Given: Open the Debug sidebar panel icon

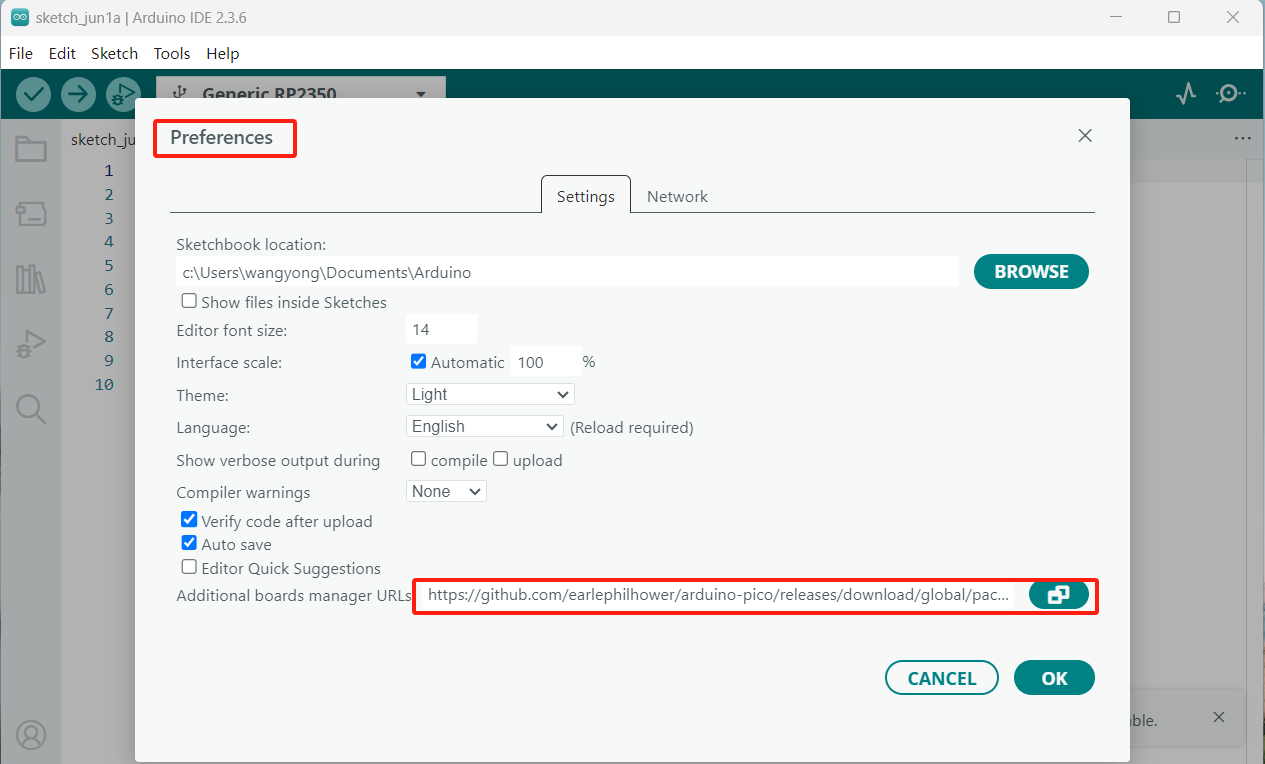Looking at the screenshot, I should pos(31,345).
